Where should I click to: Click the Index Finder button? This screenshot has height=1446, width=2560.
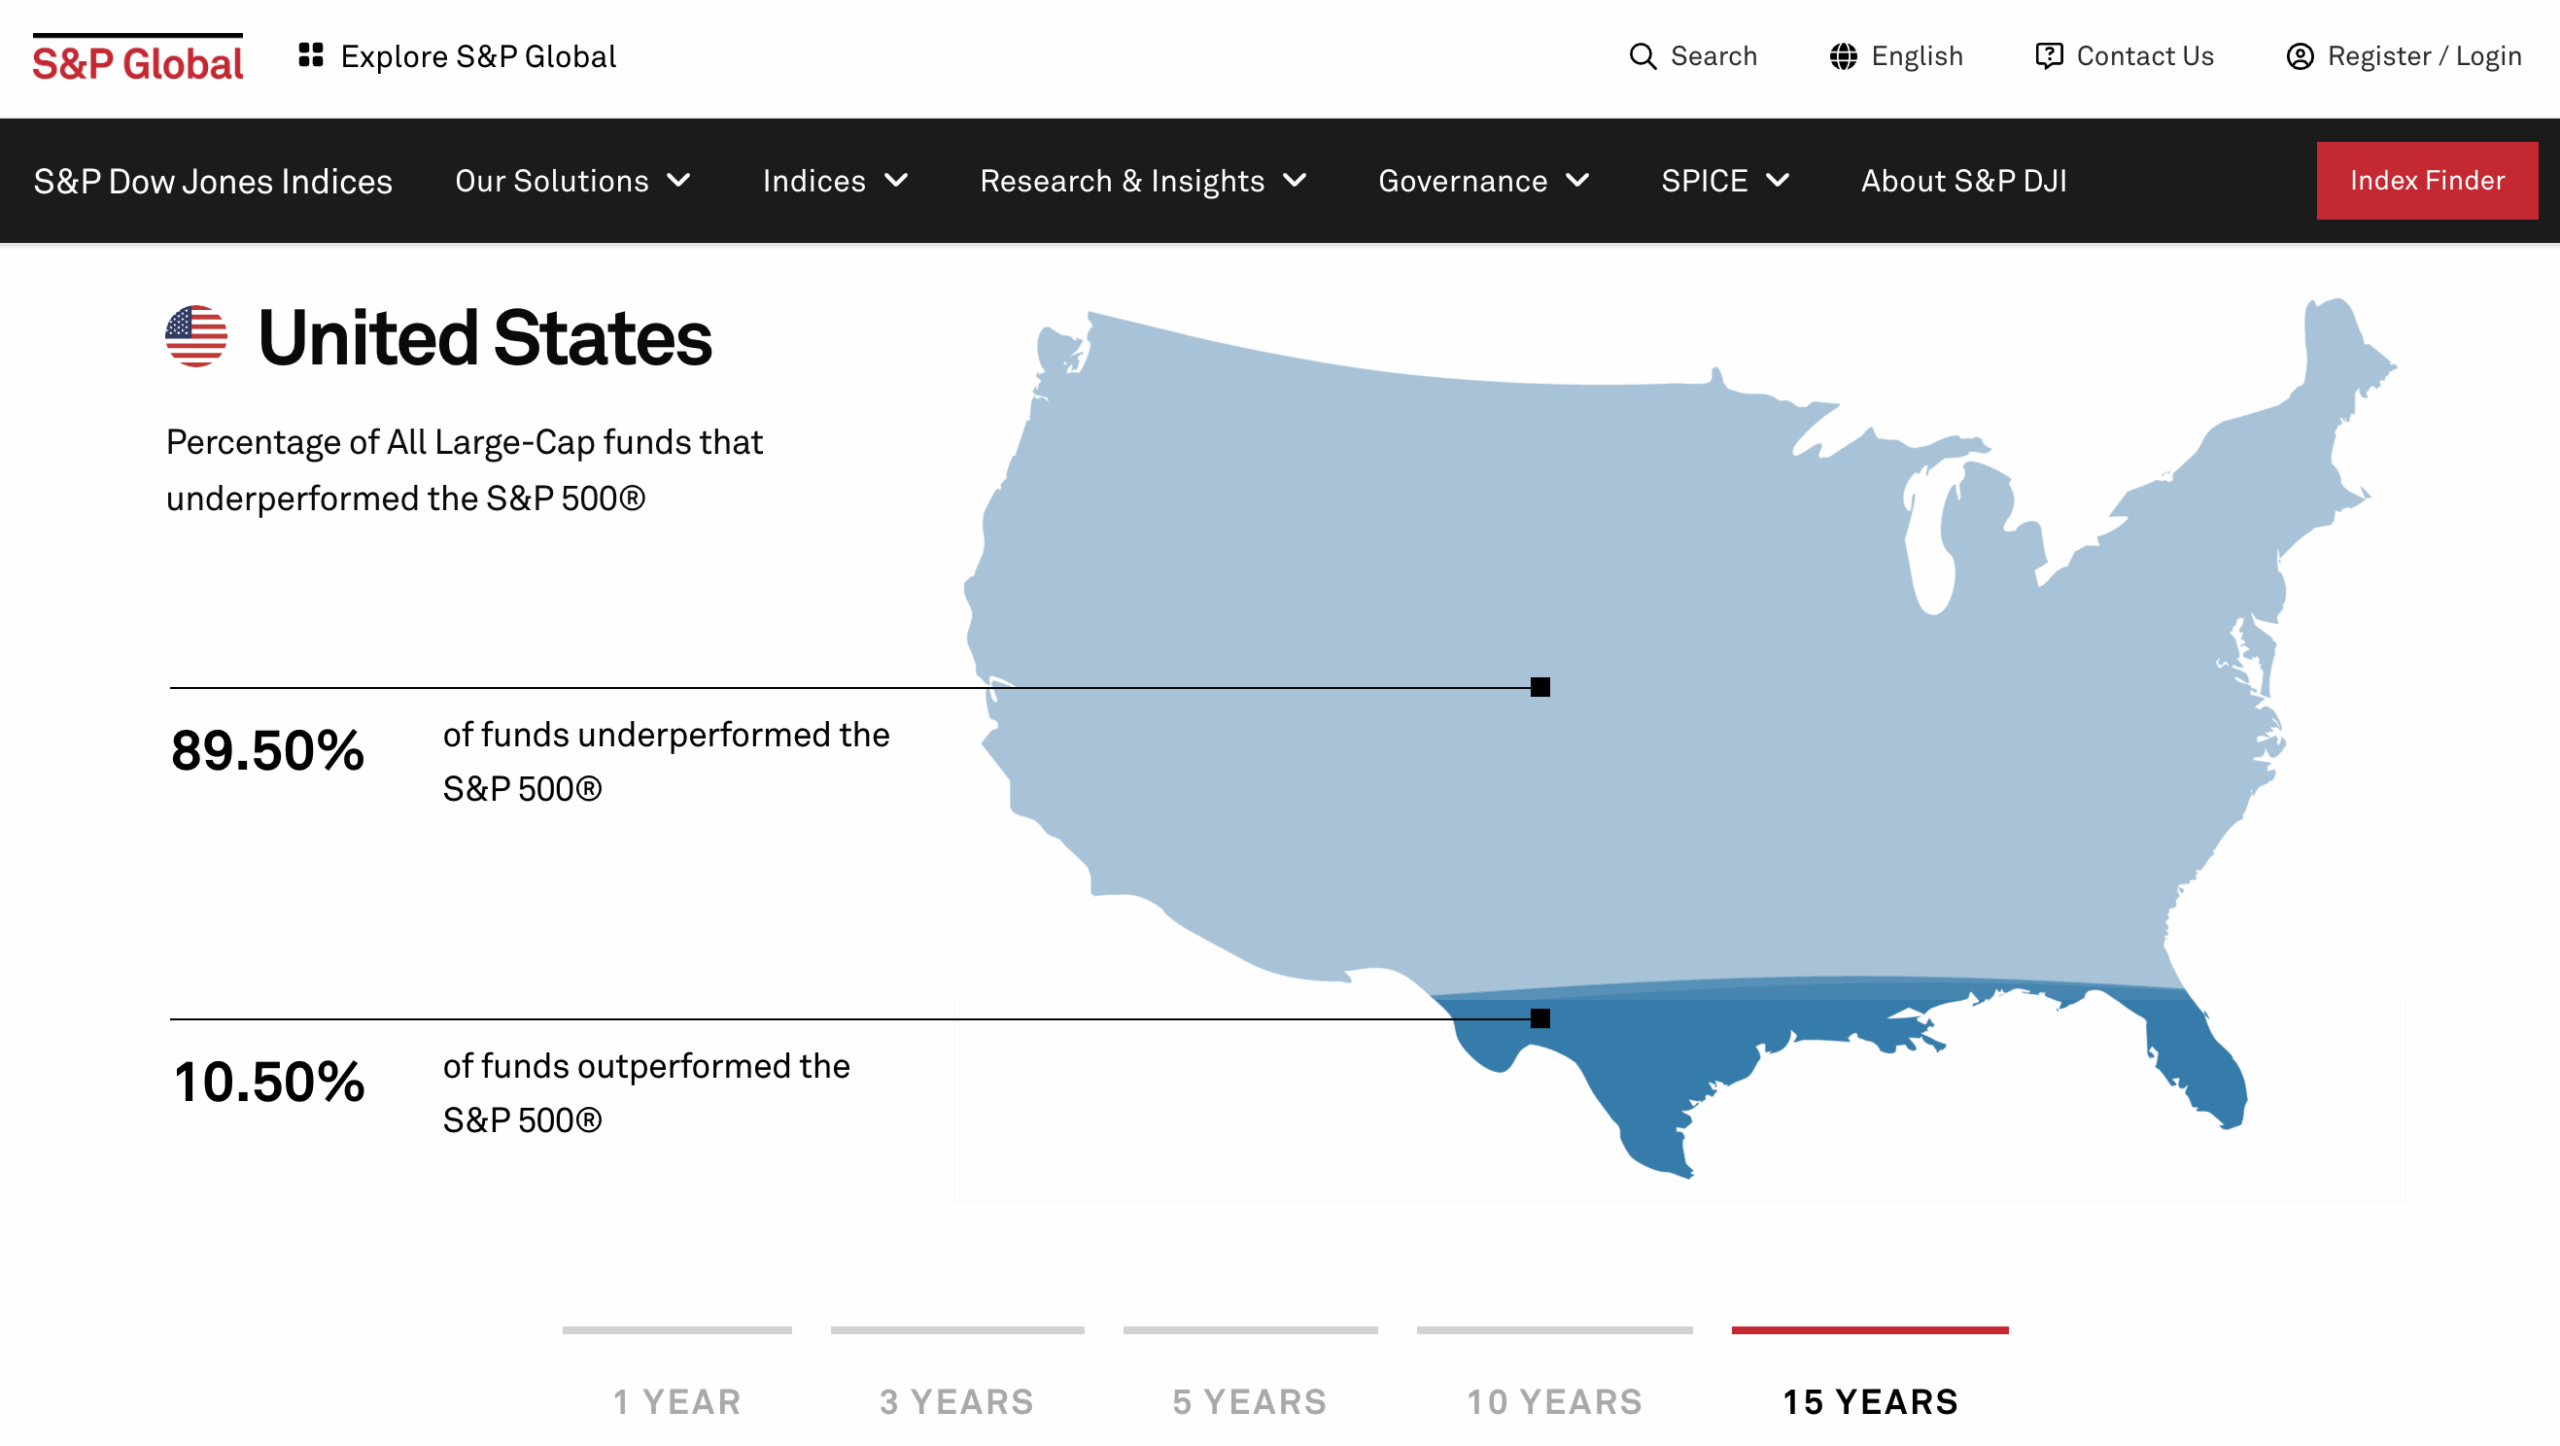(2427, 181)
